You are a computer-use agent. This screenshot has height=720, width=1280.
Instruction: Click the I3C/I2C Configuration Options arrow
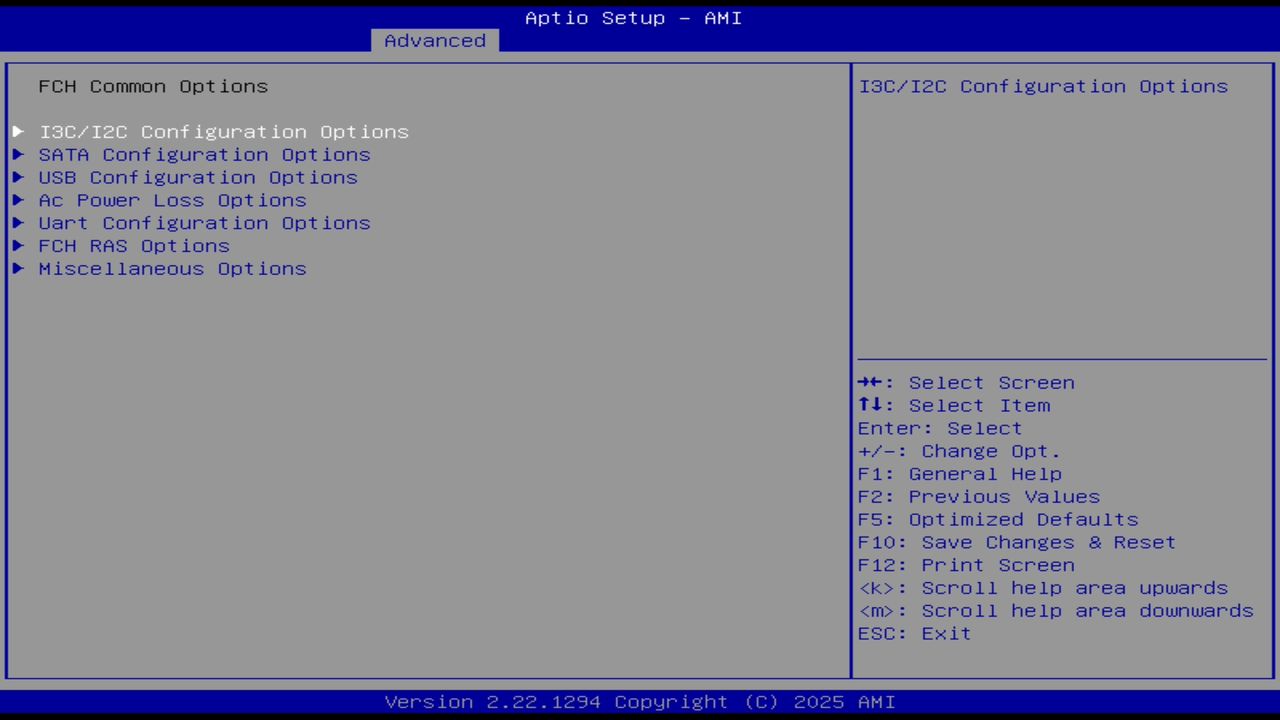(18, 131)
